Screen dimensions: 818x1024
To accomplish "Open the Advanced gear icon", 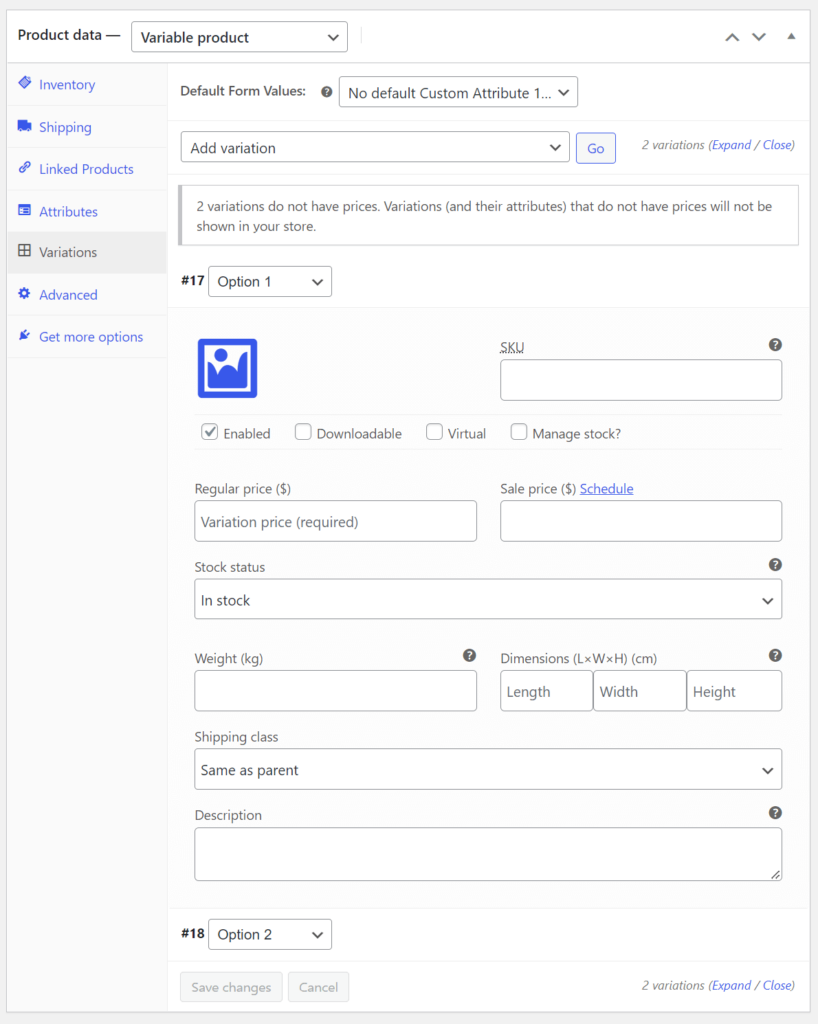I will coord(25,294).
